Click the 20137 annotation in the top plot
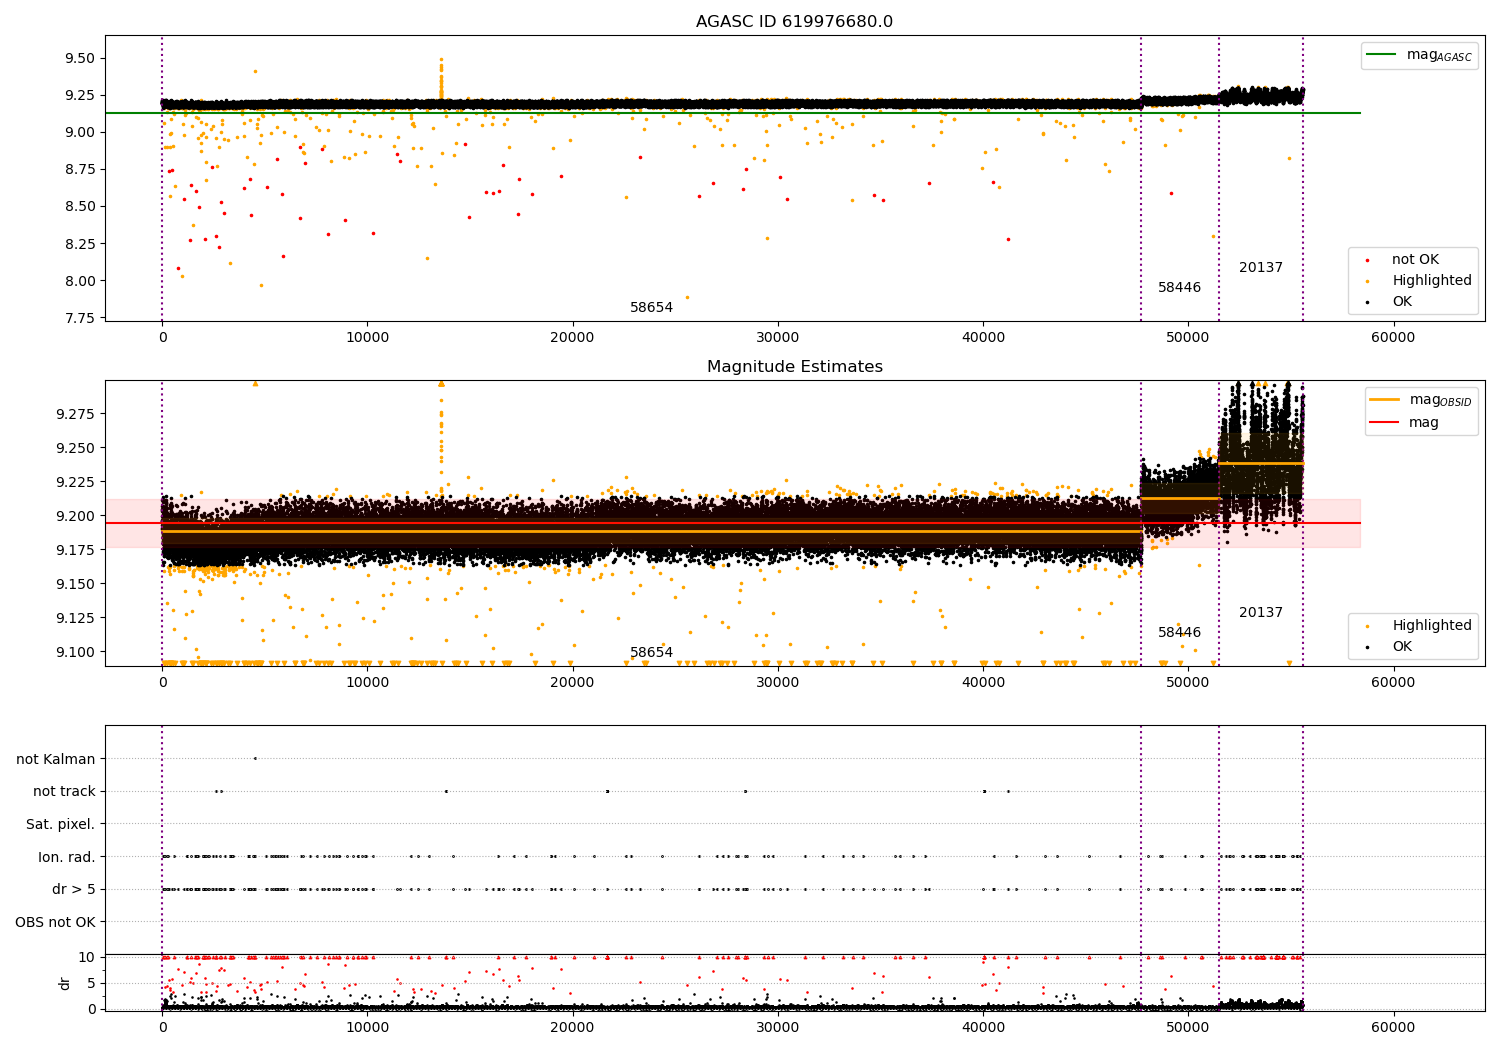The width and height of the screenshot is (1500, 1050). click(x=1260, y=268)
